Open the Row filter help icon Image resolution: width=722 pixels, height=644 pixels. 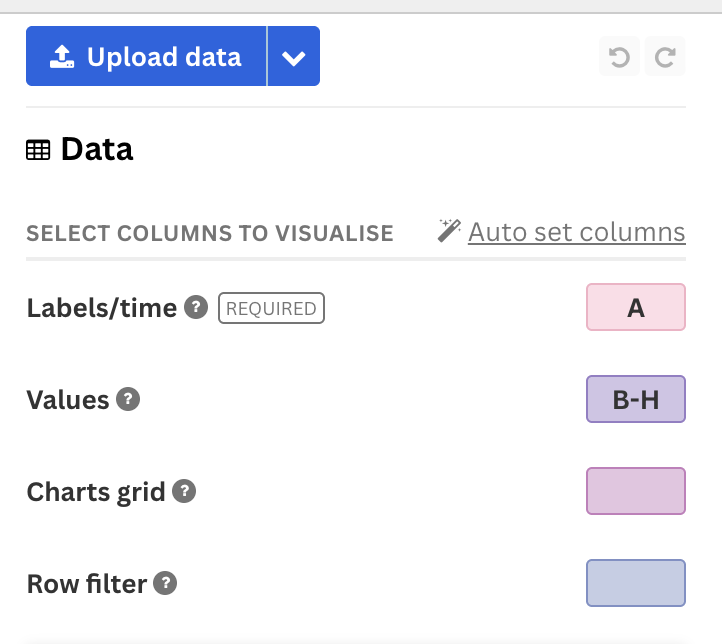pyautogui.click(x=166, y=583)
